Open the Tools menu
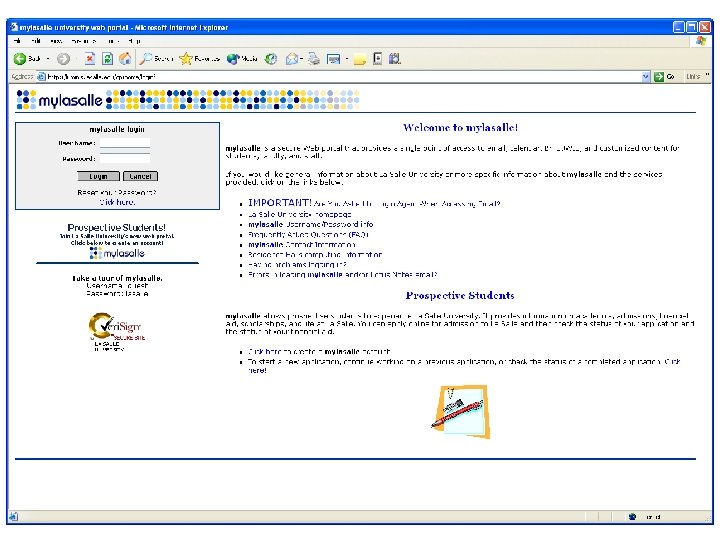This screenshot has height=540, width=720. pyautogui.click(x=113, y=41)
